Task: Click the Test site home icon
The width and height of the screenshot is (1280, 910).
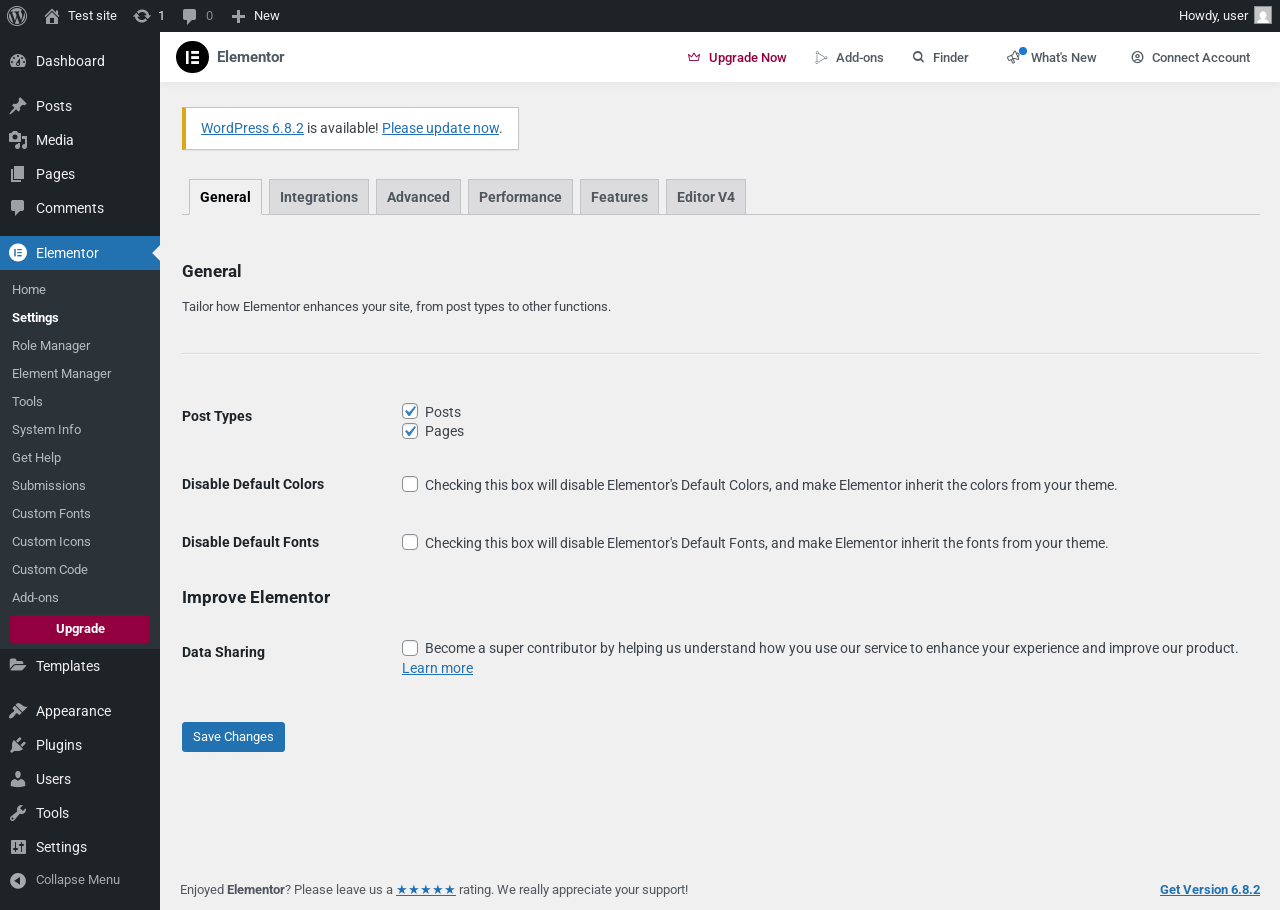Action: (x=52, y=16)
